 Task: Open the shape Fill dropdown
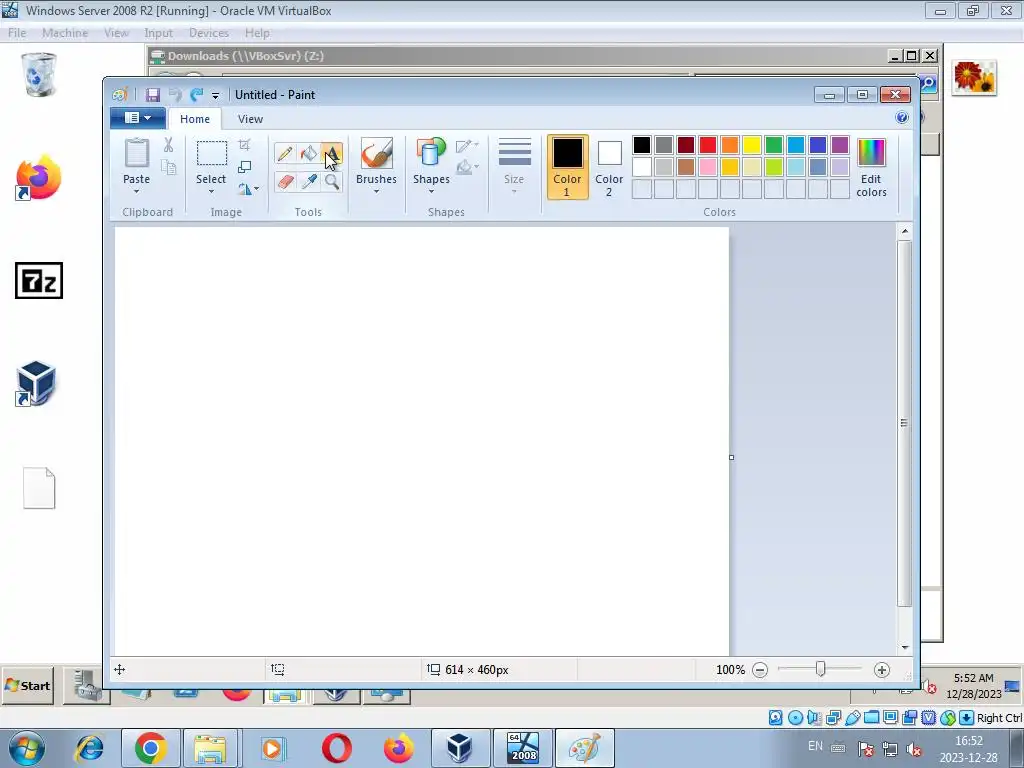tap(468, 168)
